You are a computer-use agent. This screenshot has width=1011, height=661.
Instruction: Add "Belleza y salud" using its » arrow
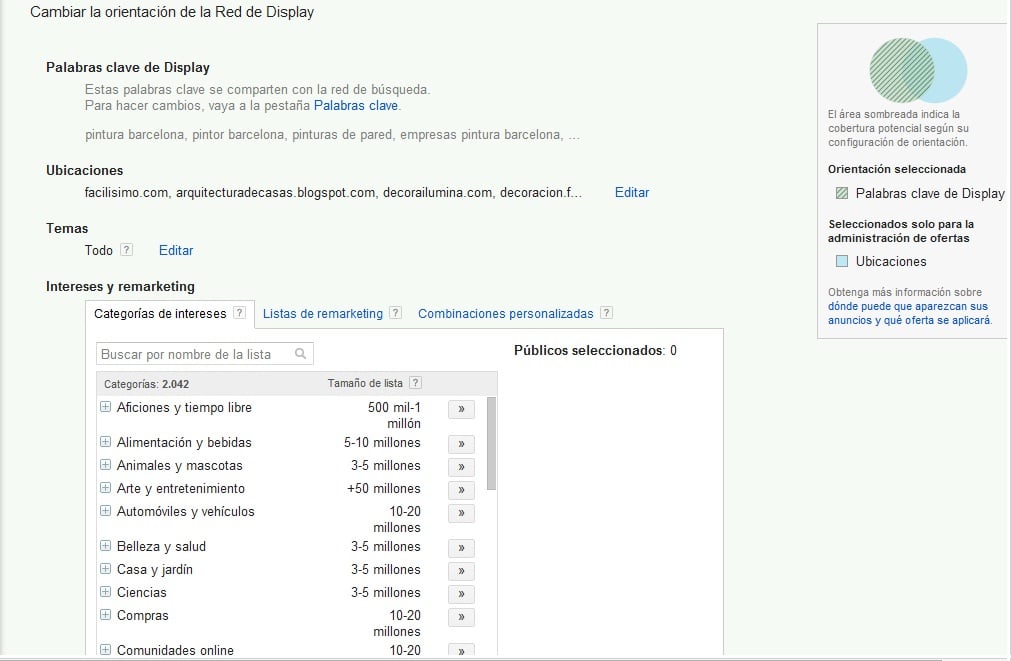point(460,547)
